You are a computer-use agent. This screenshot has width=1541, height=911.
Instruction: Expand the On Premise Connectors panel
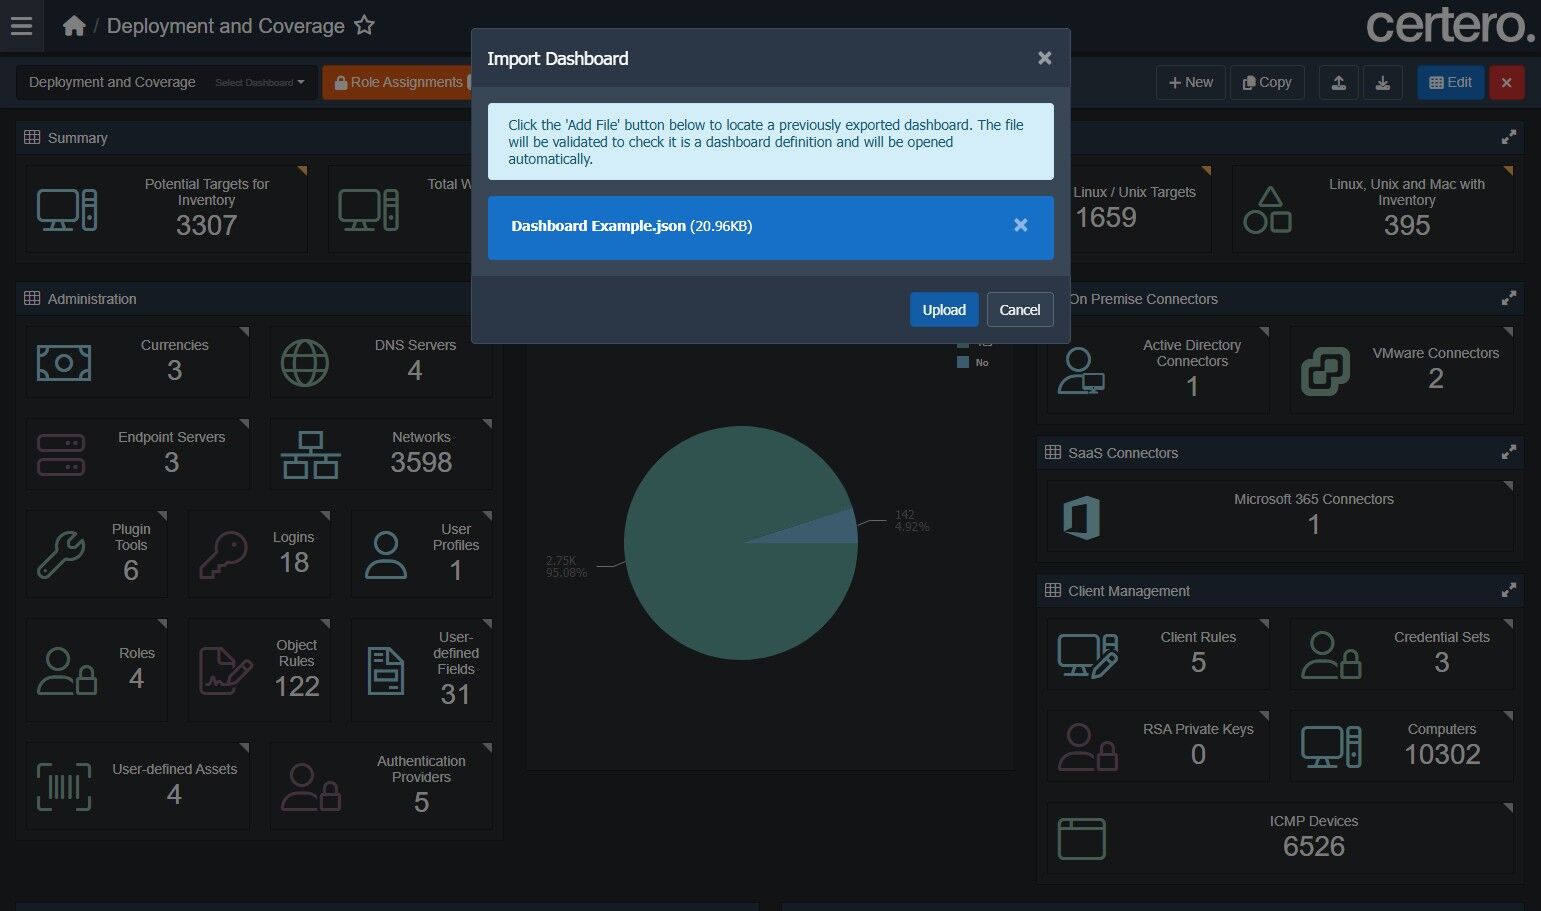[1508, 299]
